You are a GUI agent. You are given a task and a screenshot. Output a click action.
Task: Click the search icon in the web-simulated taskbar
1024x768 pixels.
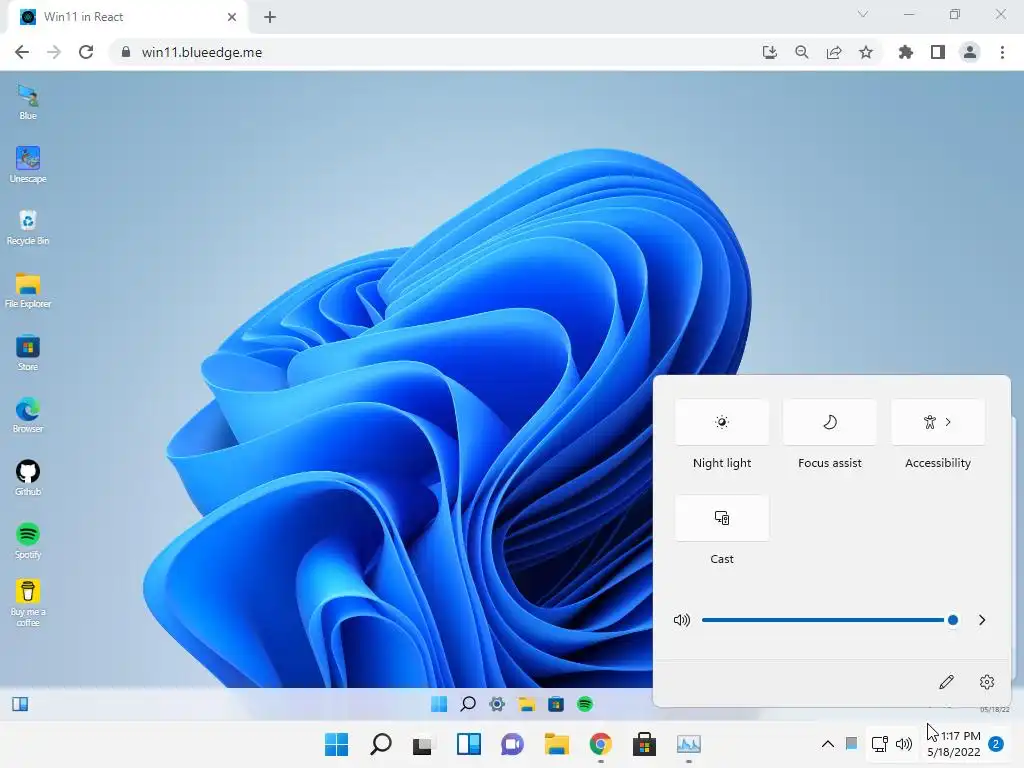tap(468, 704)
